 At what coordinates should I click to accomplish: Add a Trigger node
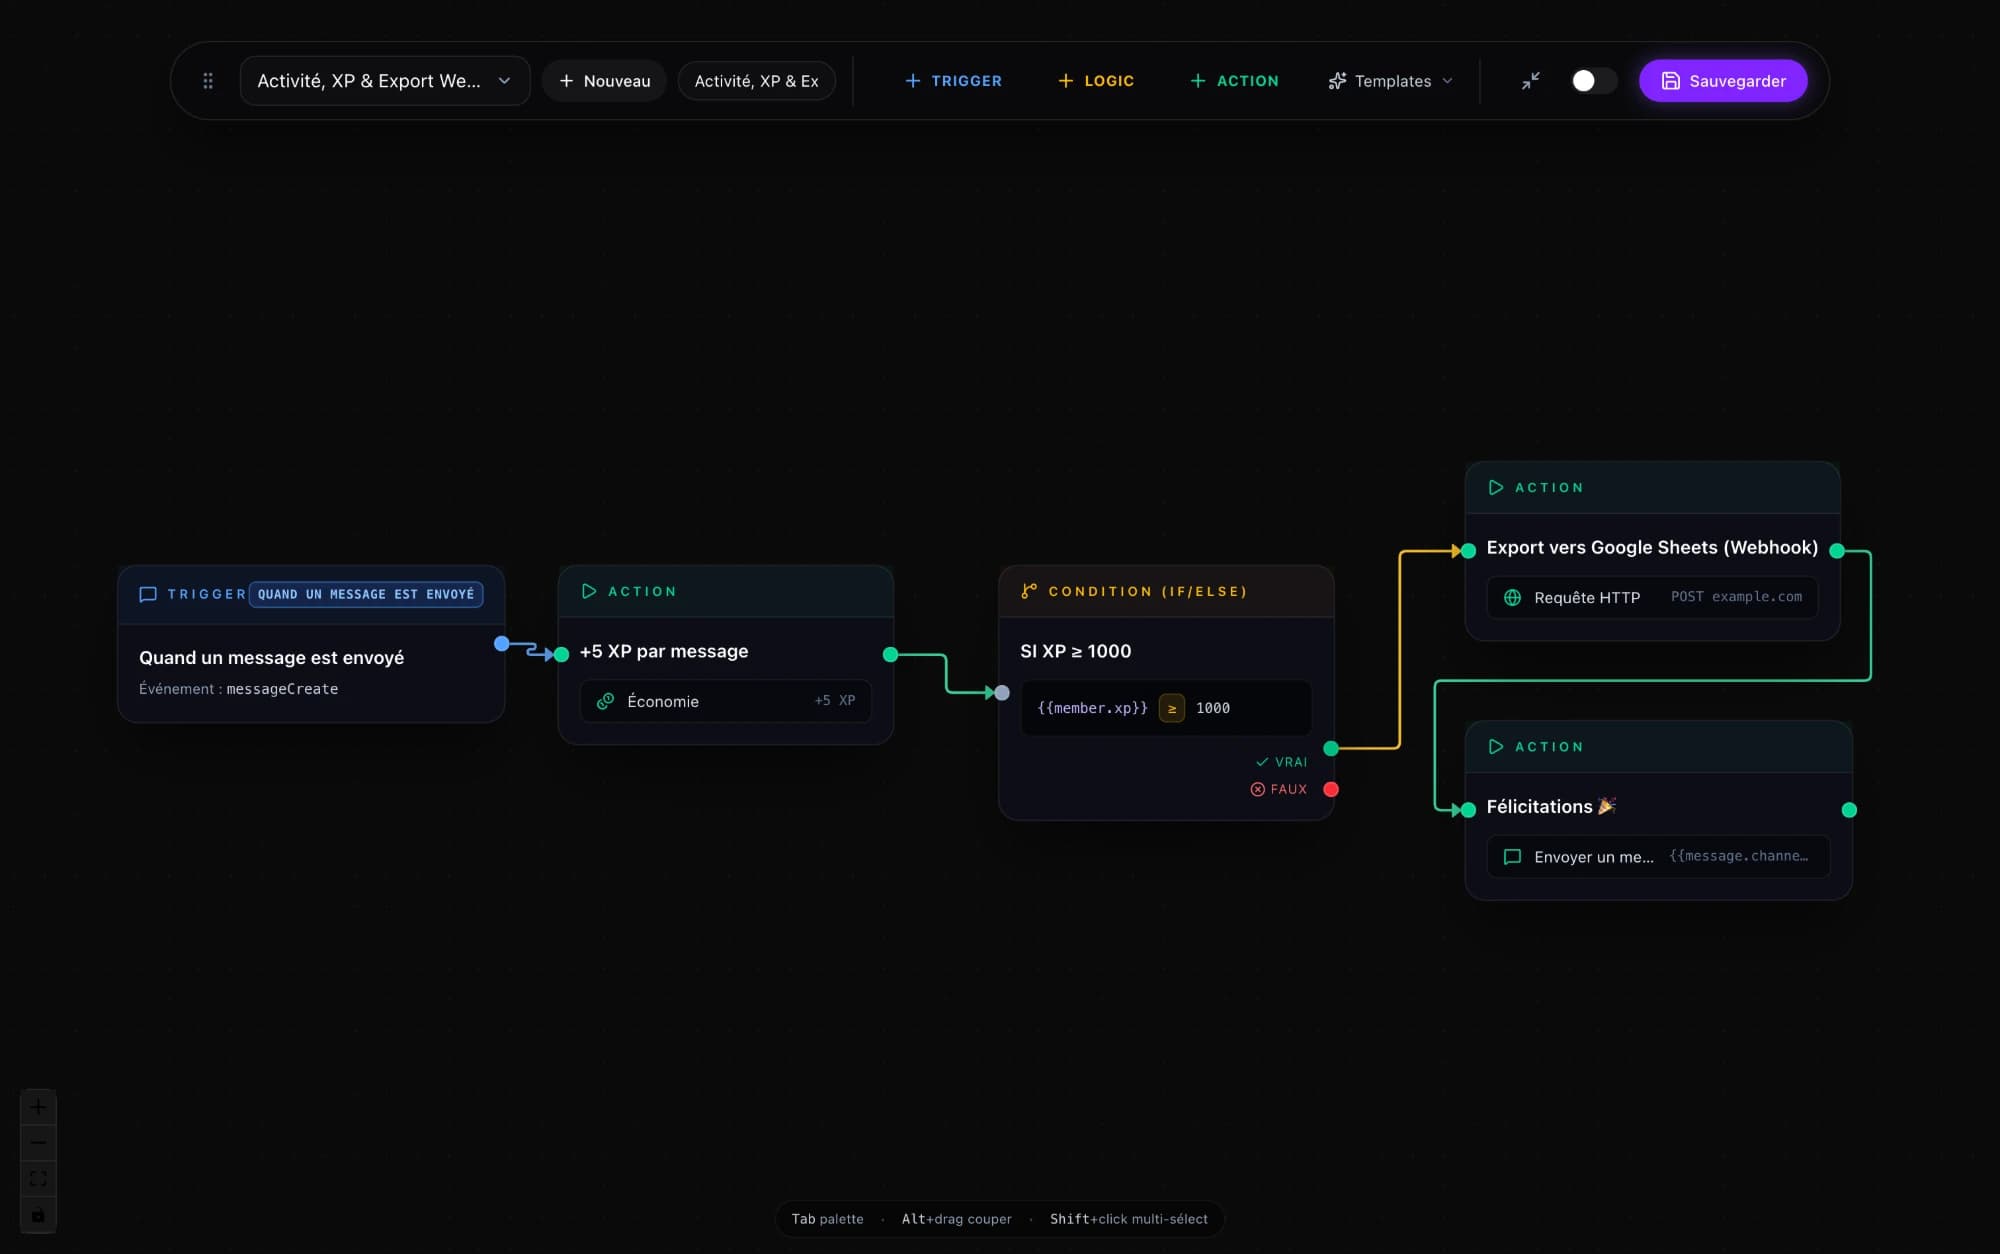pyautogui.click(x=952, y=81)
